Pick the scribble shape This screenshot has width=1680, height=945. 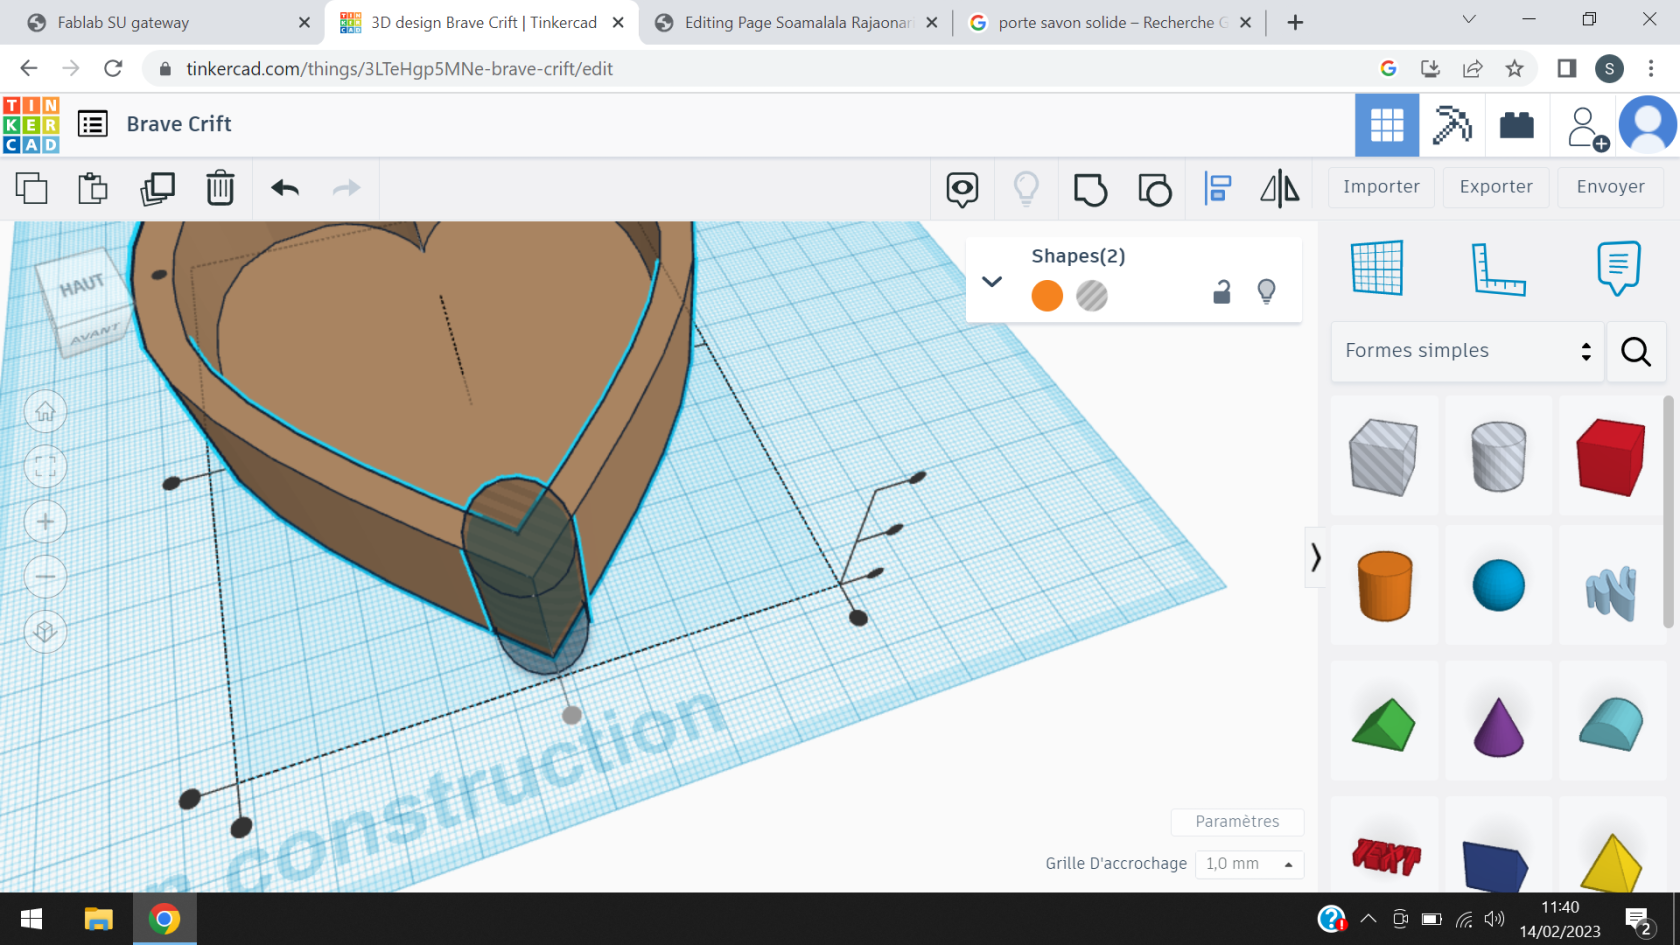coord(1611,591)
